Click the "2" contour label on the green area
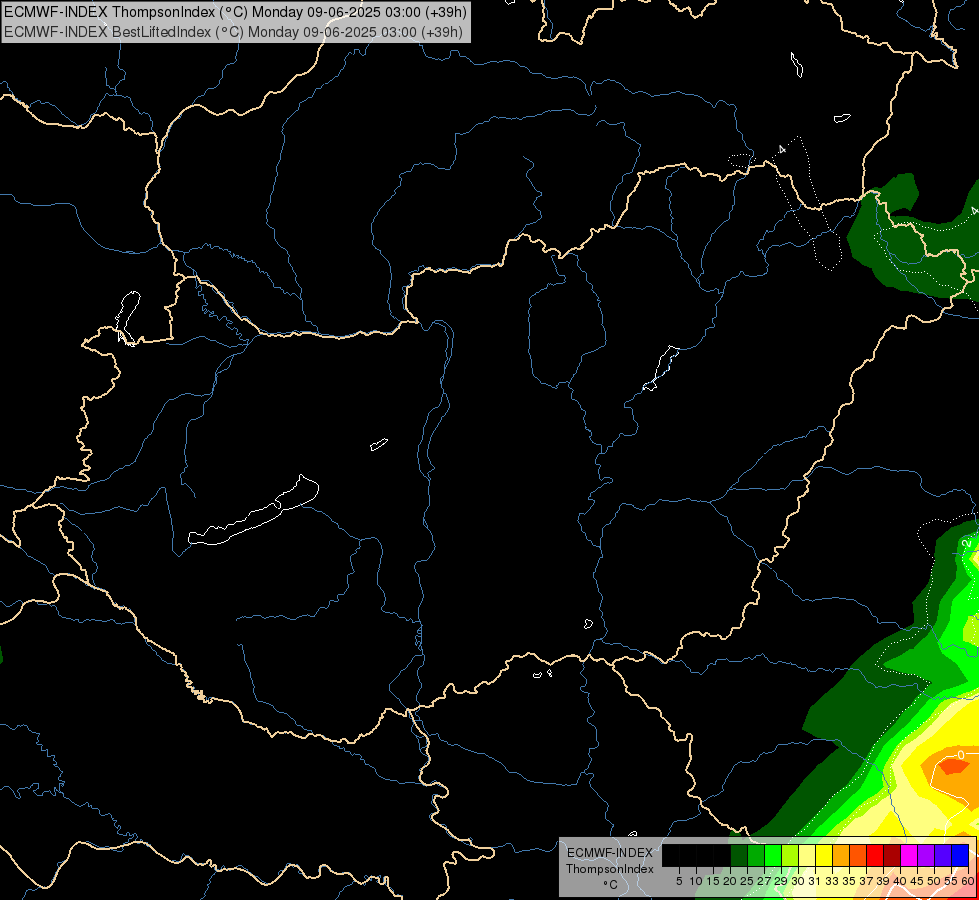 point(967,543)
